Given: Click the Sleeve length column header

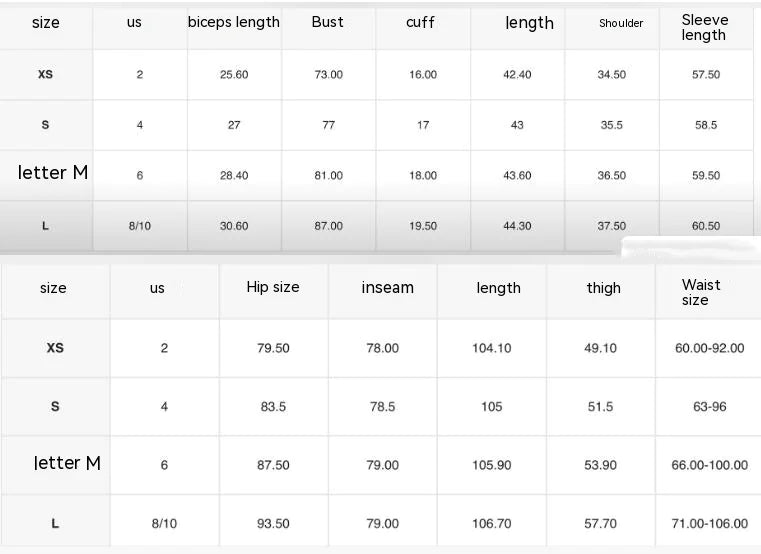Looking at the screenshot, I should click(x=704, y=27).
